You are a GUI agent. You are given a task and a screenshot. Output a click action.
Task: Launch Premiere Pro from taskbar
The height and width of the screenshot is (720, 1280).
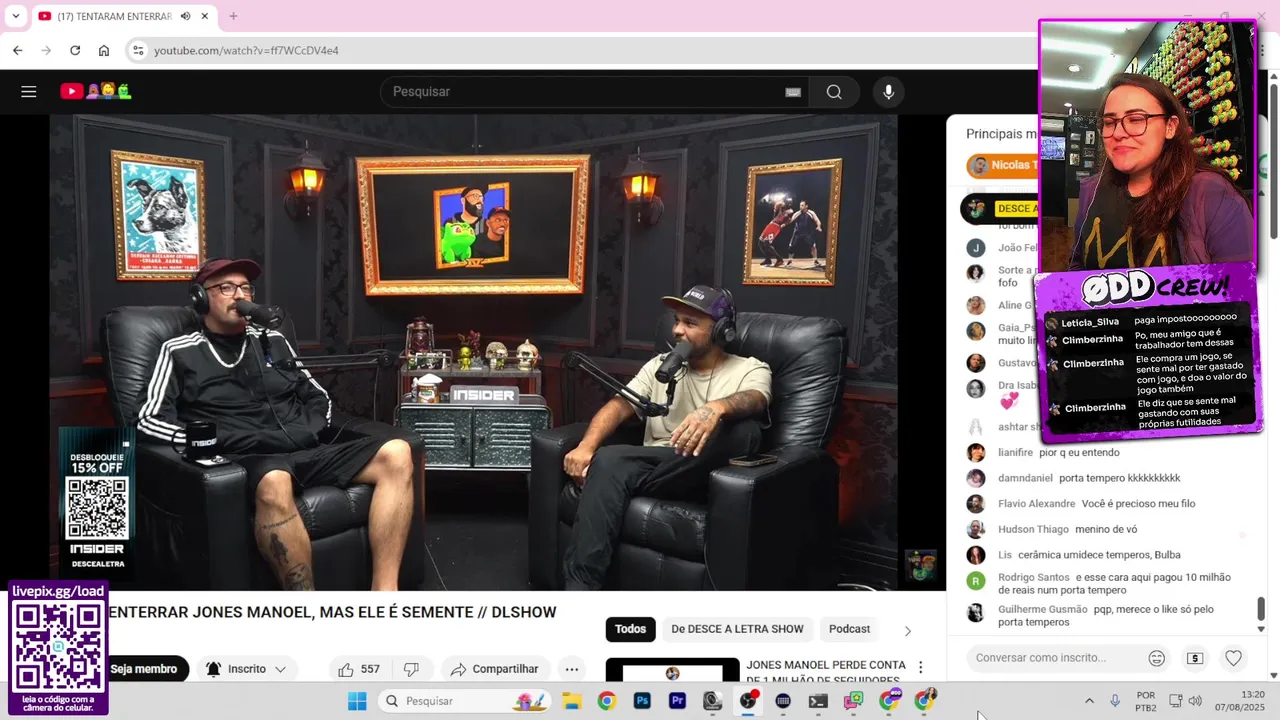coord(677,701)
